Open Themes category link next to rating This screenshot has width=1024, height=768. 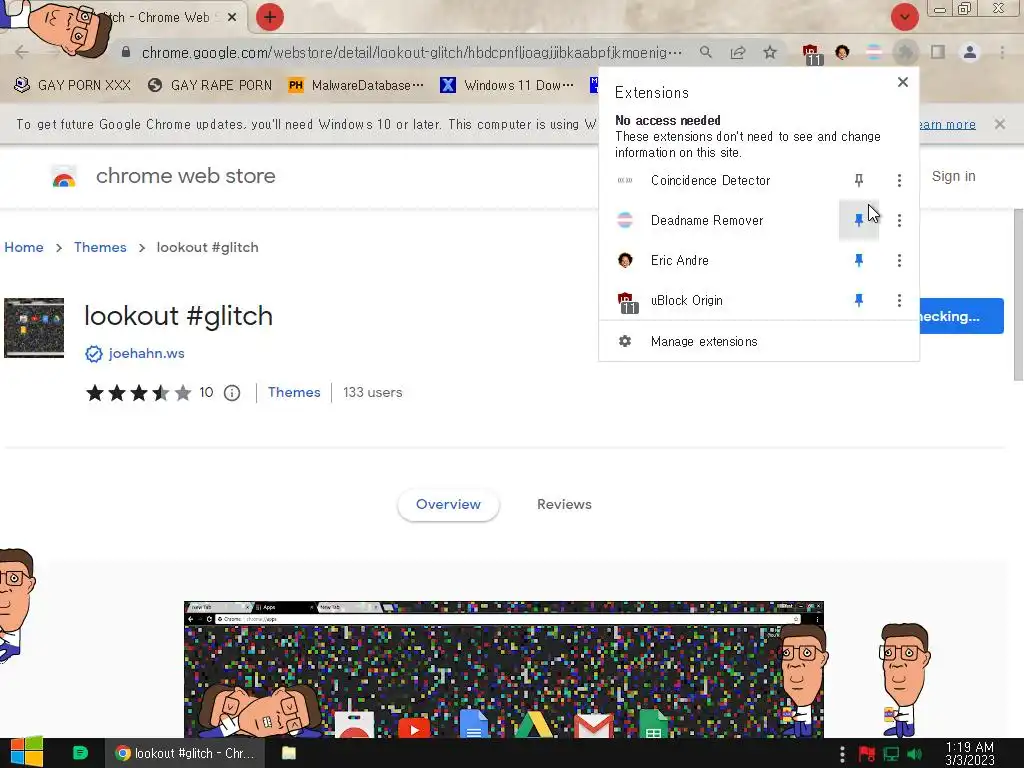[294, 392]
